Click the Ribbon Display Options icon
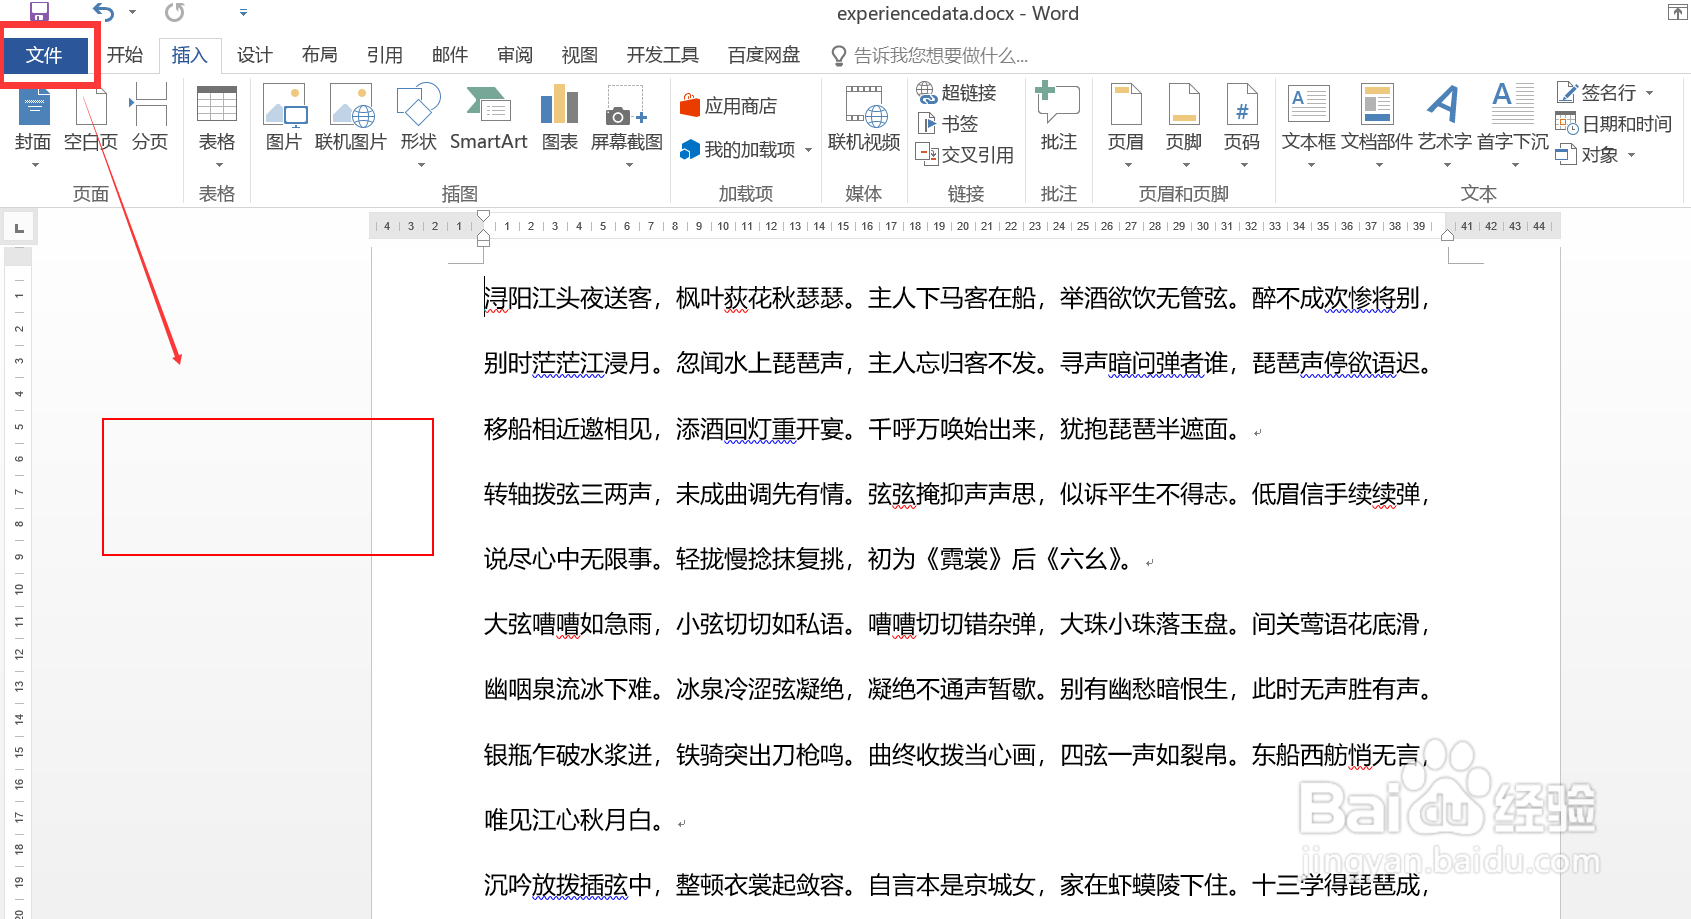1691x919 pixels. [x=1677, y=12]
